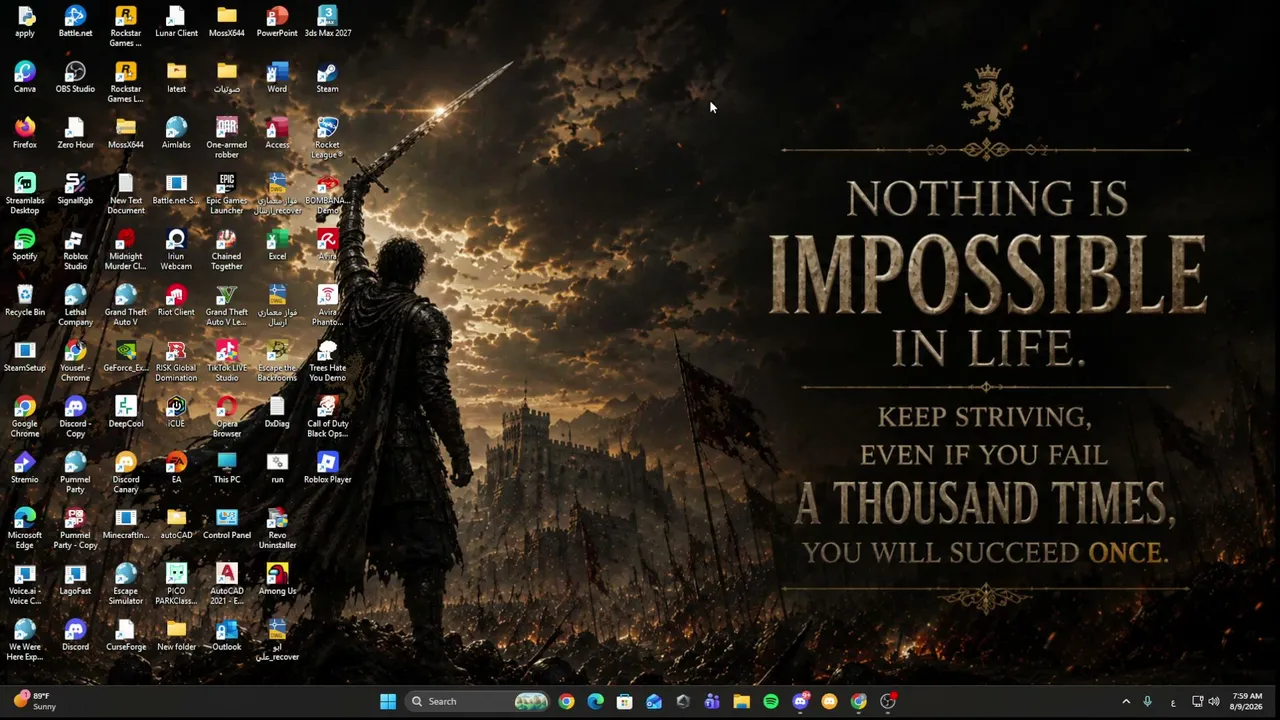Select the 'New folder' desktop folder
1280x720 pixels.
tap(176, 637)
